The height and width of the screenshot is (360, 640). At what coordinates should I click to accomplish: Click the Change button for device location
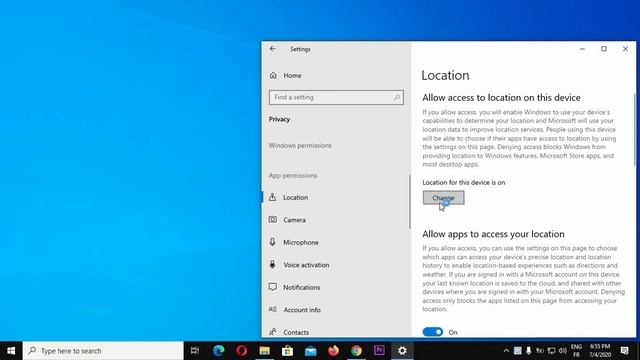443,198
